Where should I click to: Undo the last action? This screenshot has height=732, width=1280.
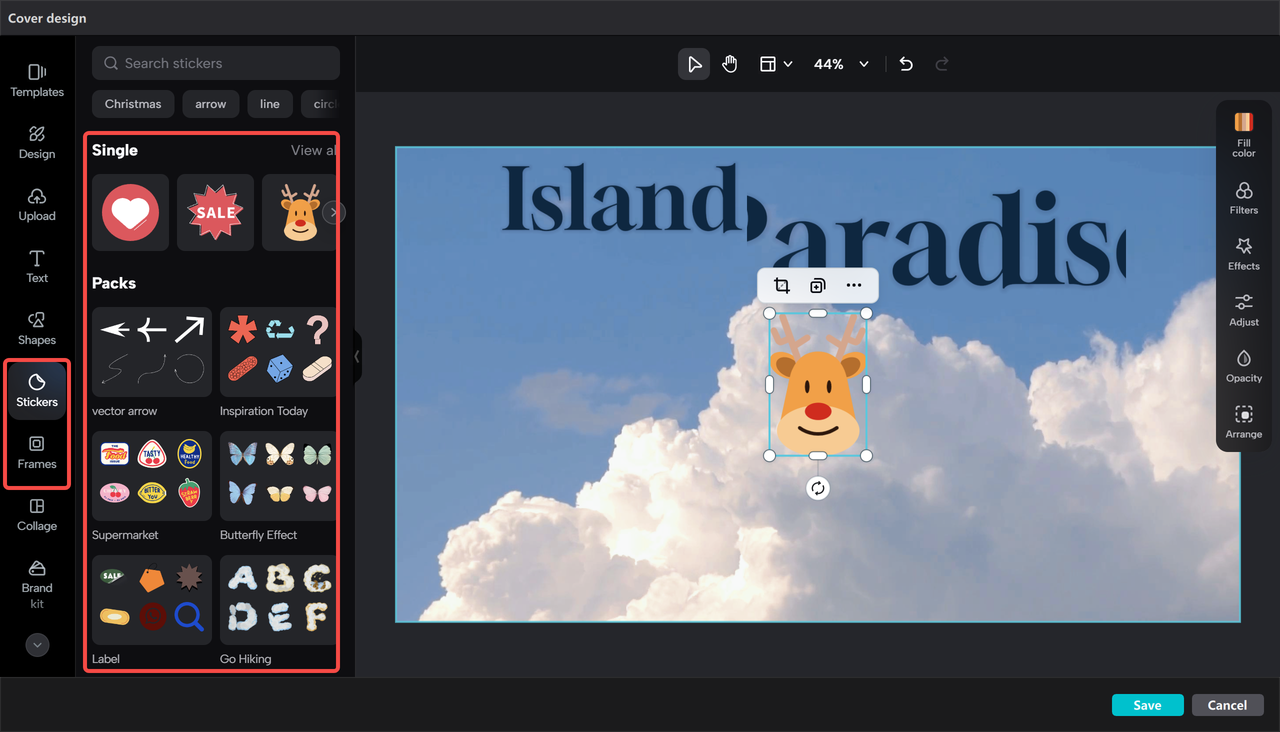pyautogui.click(x=905, y=63)
